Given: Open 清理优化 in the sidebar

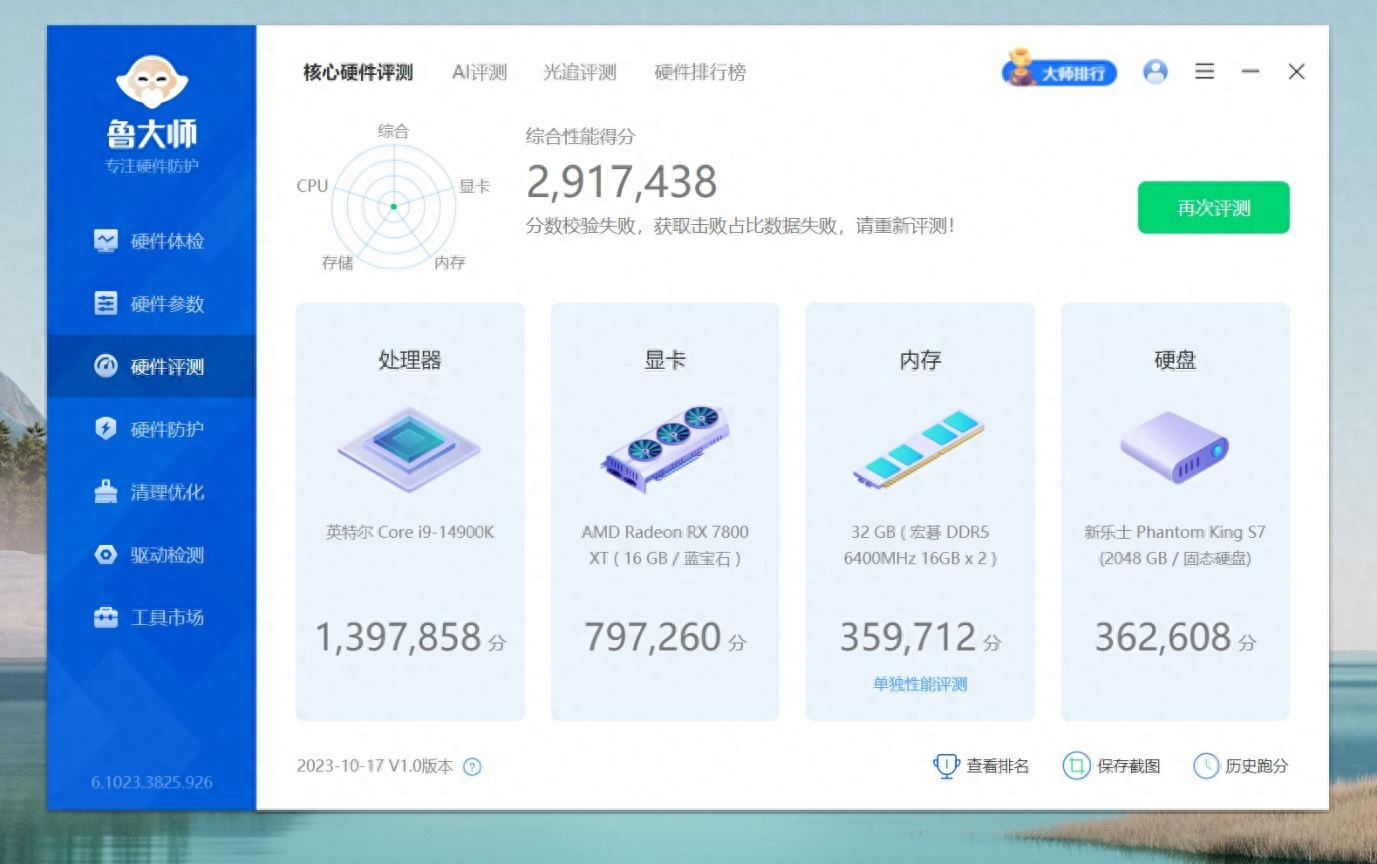Looking at the screenshot, I should (x=151, y=492).
